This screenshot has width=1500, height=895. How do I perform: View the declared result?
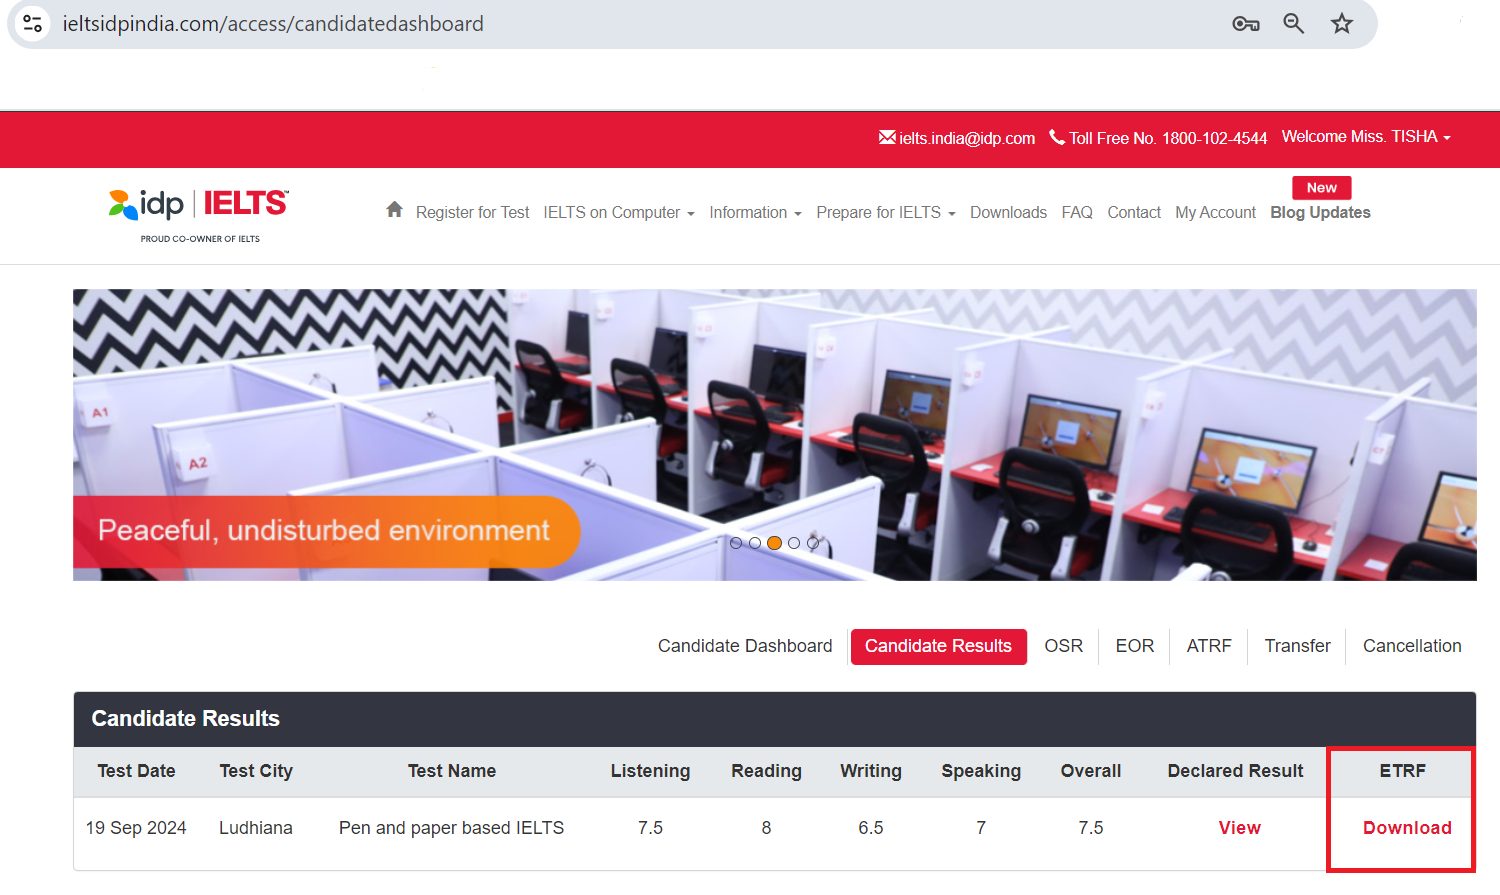(x=1239, y=828)
